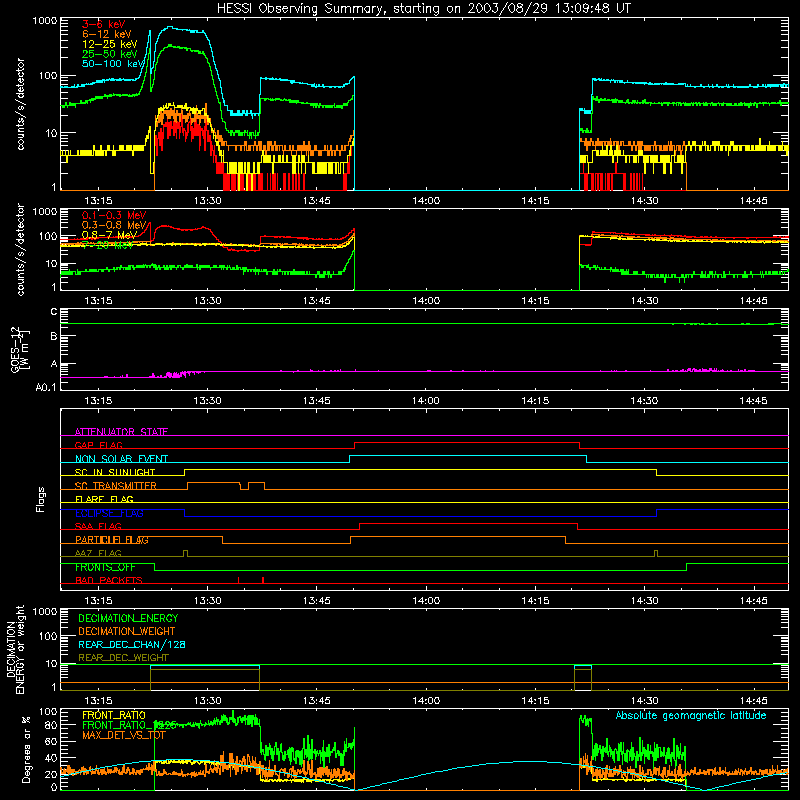Click the 0.3-0.8 MeV legend label
800x800 pixels.
(114, 225)
